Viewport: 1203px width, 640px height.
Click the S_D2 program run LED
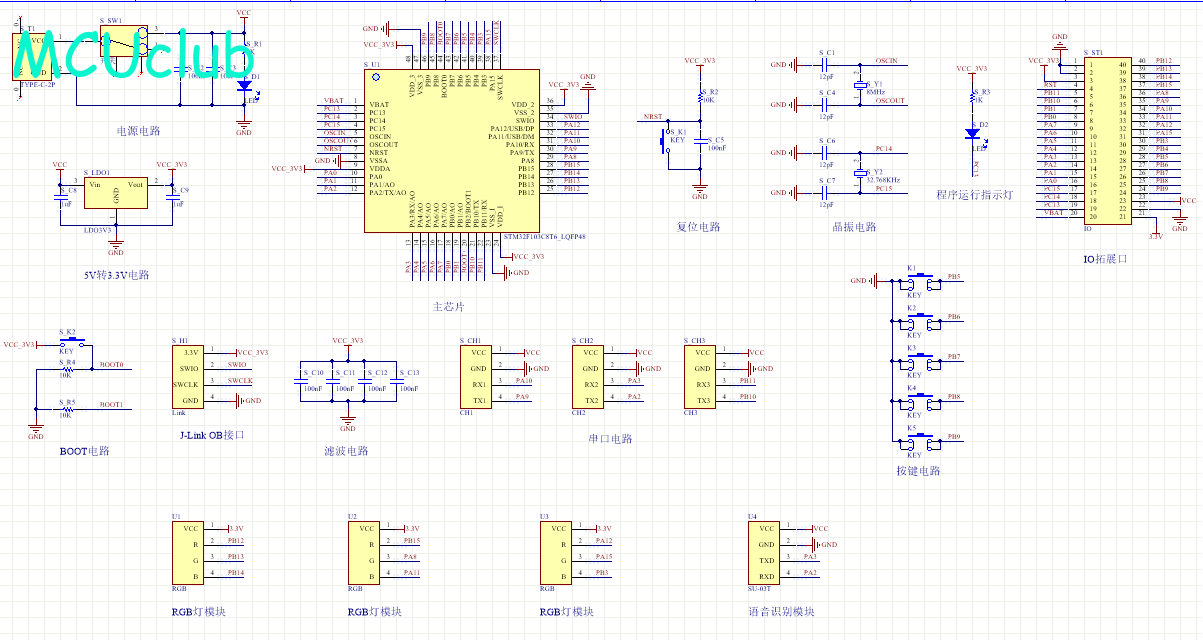[971, 134]
